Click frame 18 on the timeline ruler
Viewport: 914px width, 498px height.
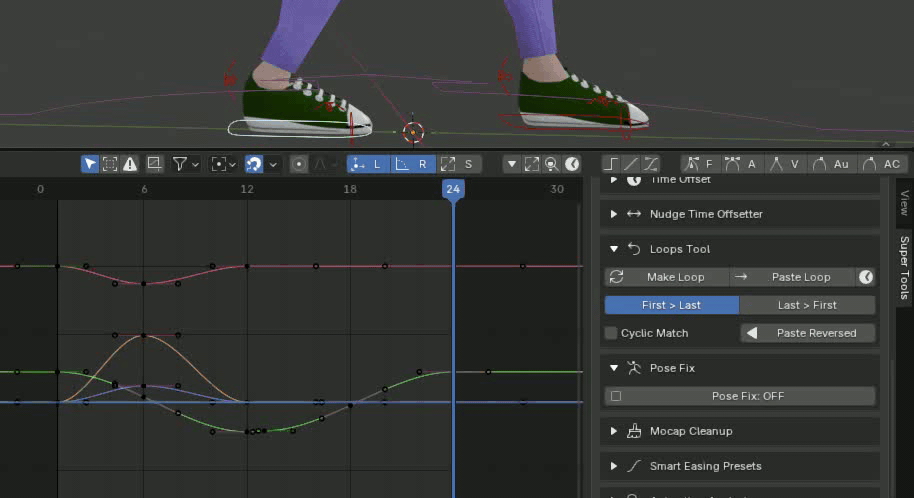coord(350,189)
